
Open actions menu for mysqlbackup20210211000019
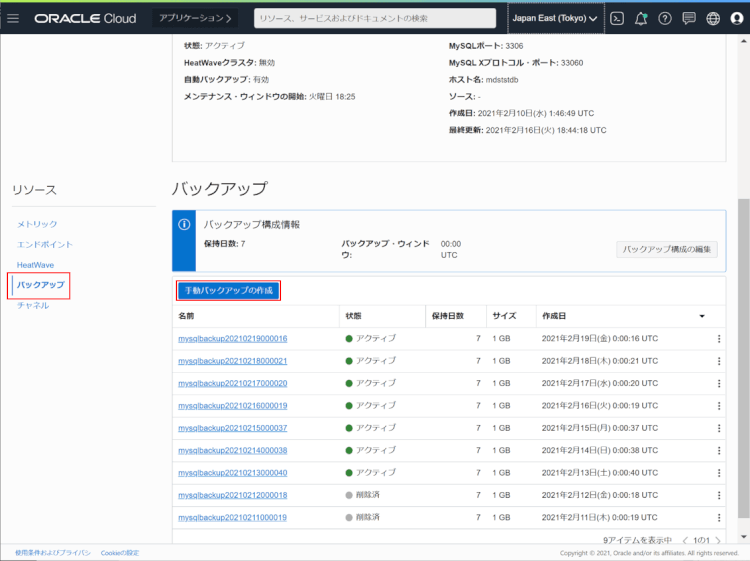[718, 517]
